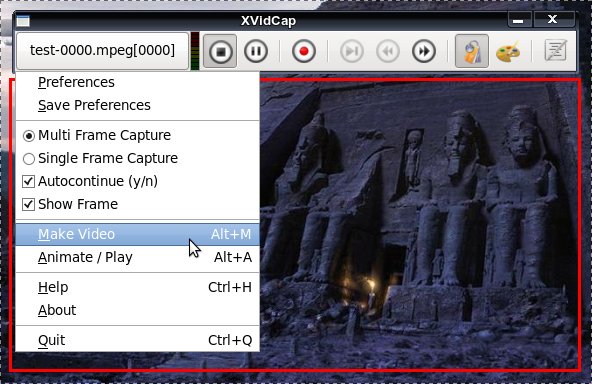Toggle the capture-area lock icon

(x=472, y=51)
